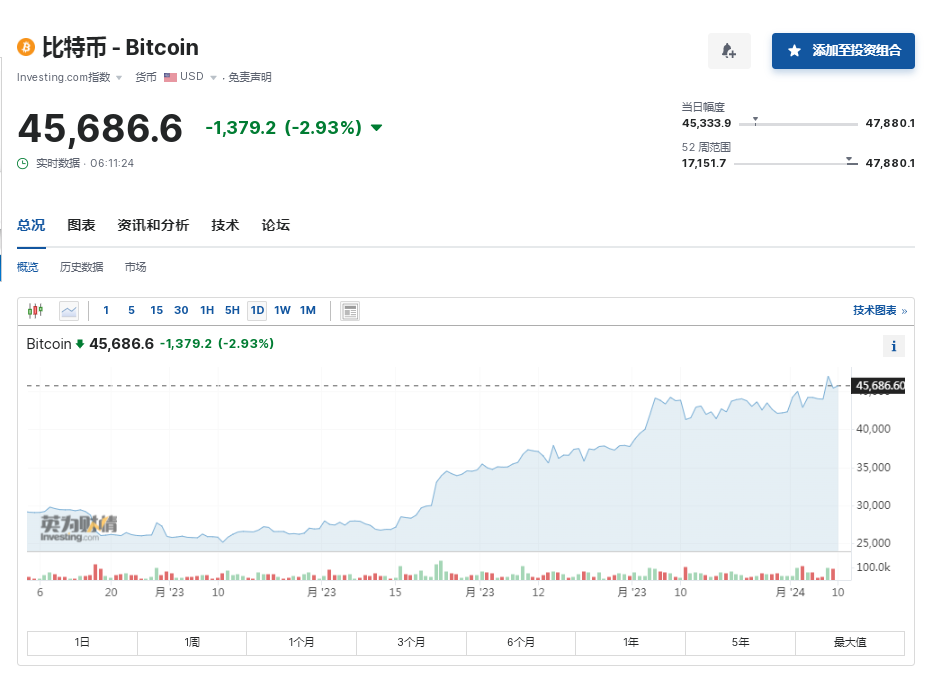
Task: Click the create alert bell icon
Action: [729, 51]
